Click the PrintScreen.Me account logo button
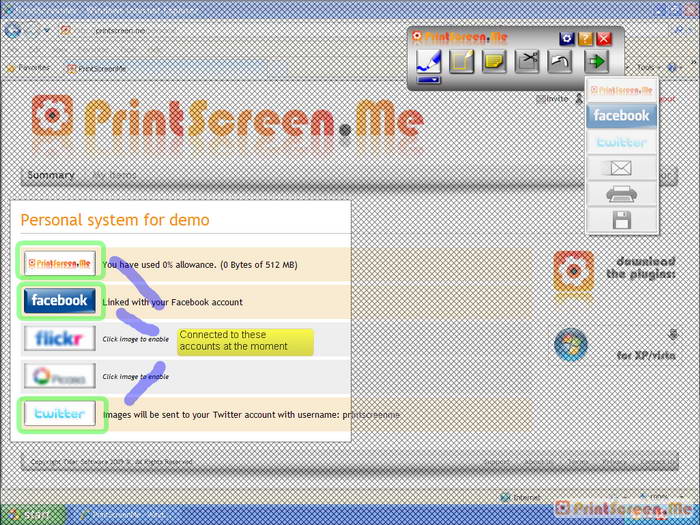700x525 pixels. click(x=60, y=263)
